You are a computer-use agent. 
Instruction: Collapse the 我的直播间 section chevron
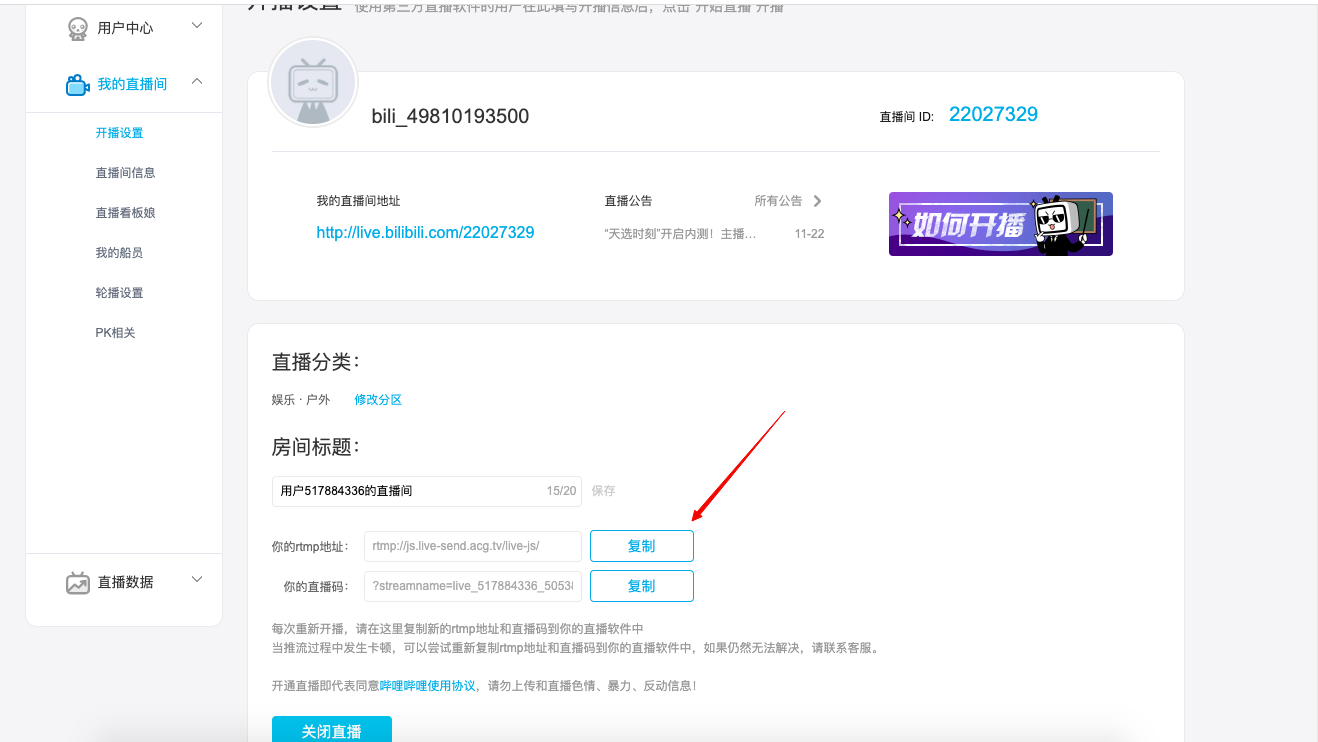(197, 81)
